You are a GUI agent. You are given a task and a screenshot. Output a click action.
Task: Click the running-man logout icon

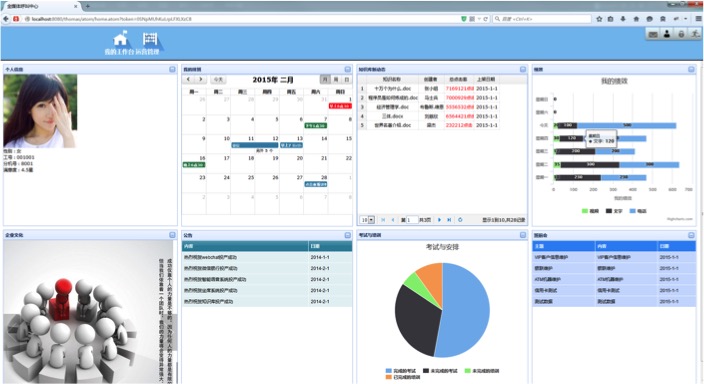(x=695, y=34)
